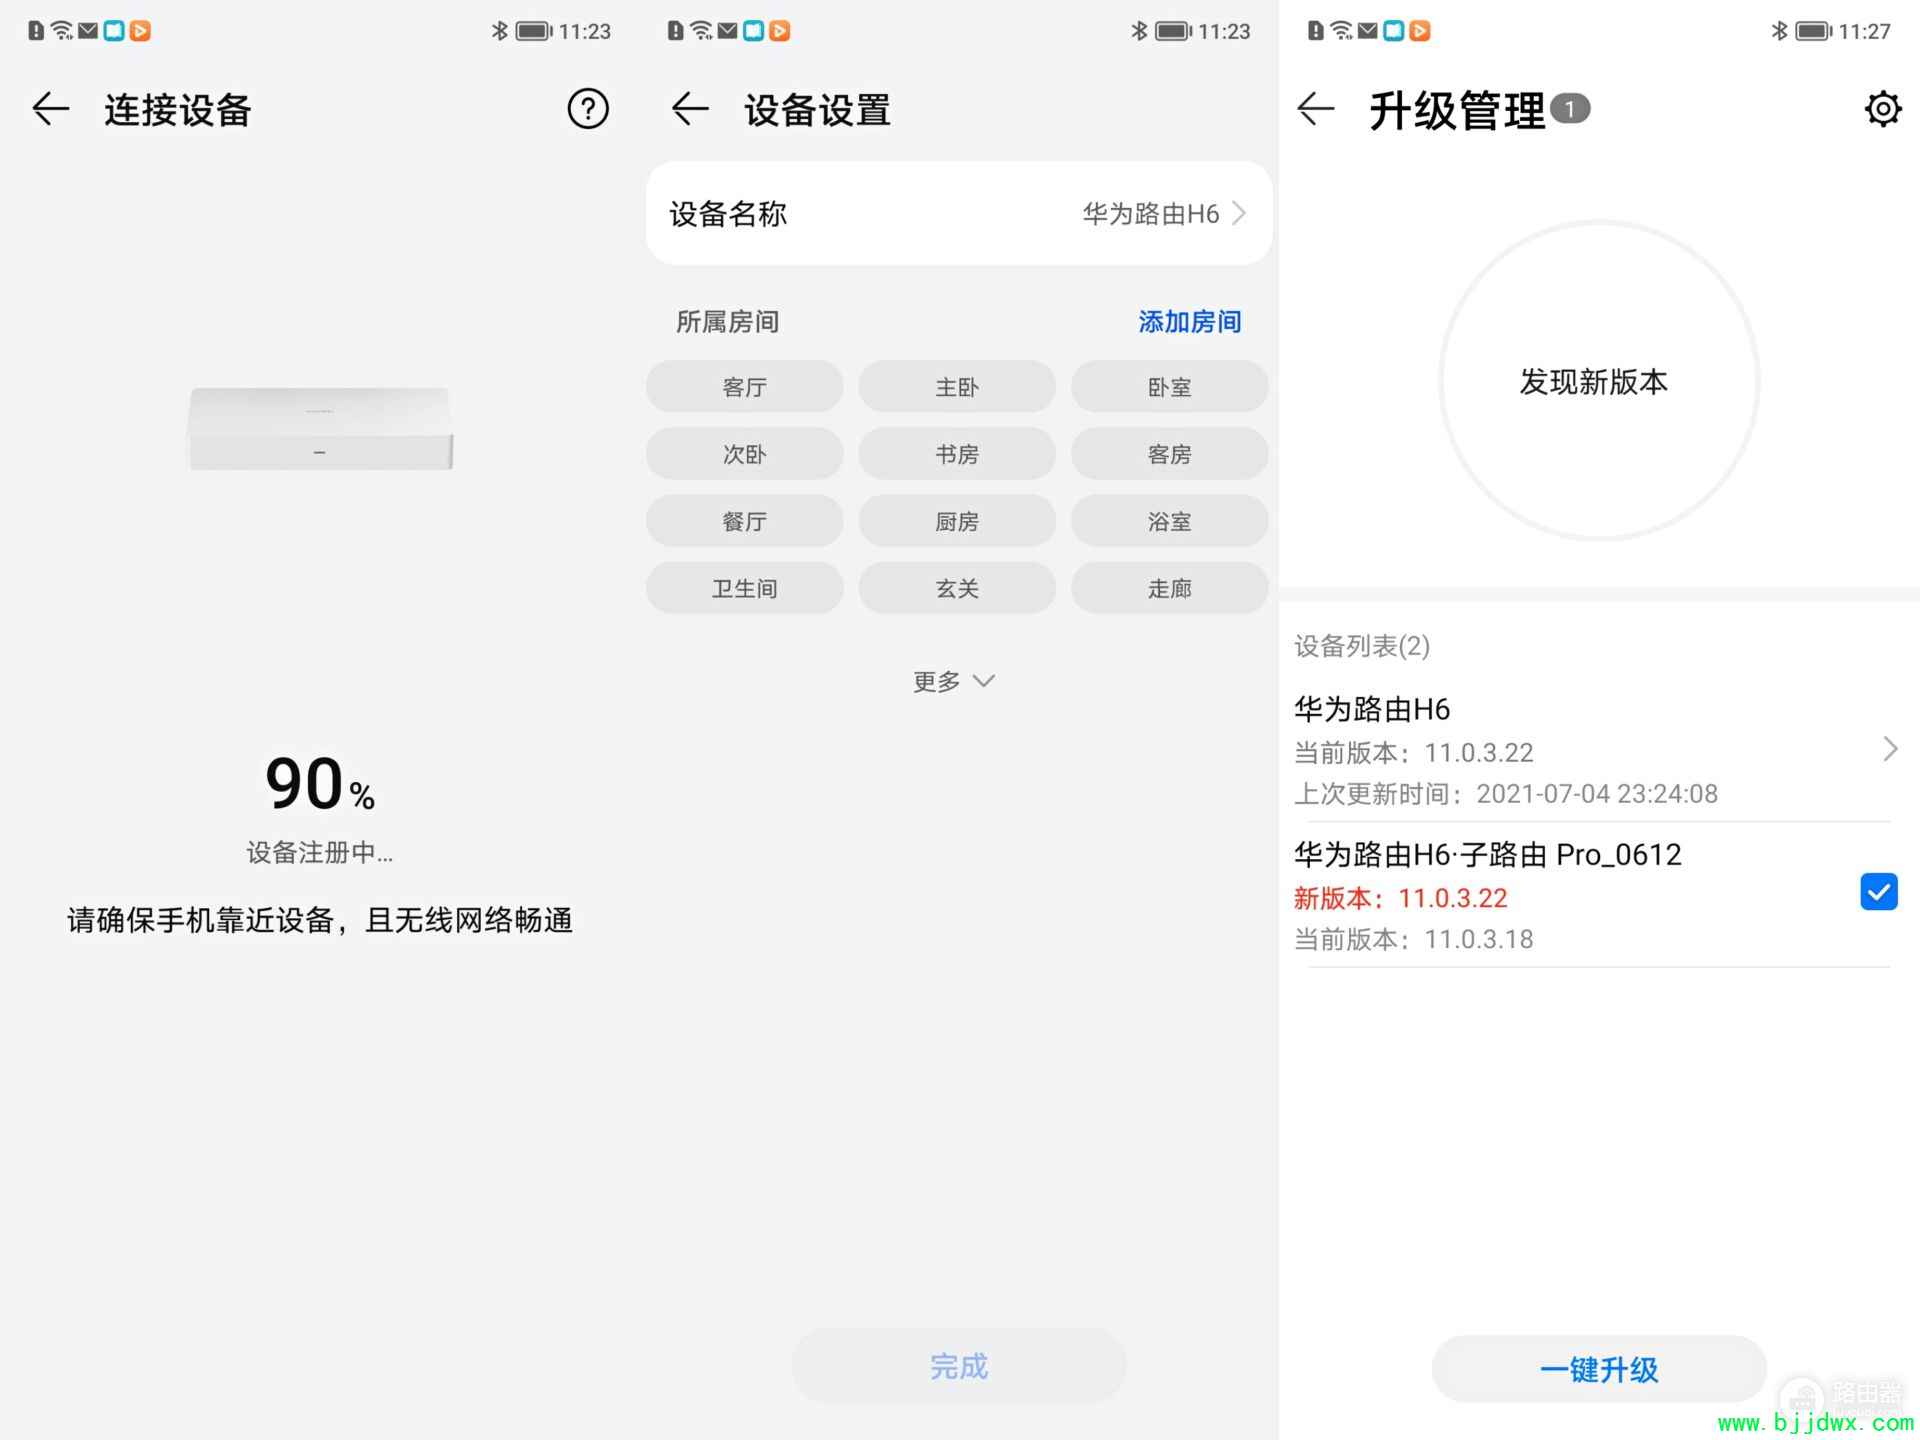This screenshot has height=1440, width=1920.
Task: Select the 餐厅 room
Action: point(745,521)
